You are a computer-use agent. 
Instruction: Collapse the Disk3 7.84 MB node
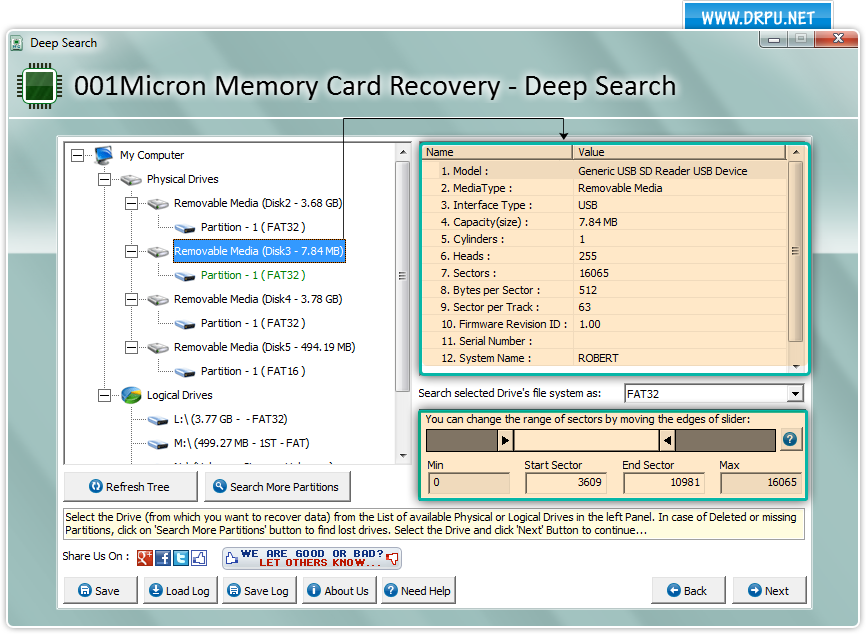131,251
